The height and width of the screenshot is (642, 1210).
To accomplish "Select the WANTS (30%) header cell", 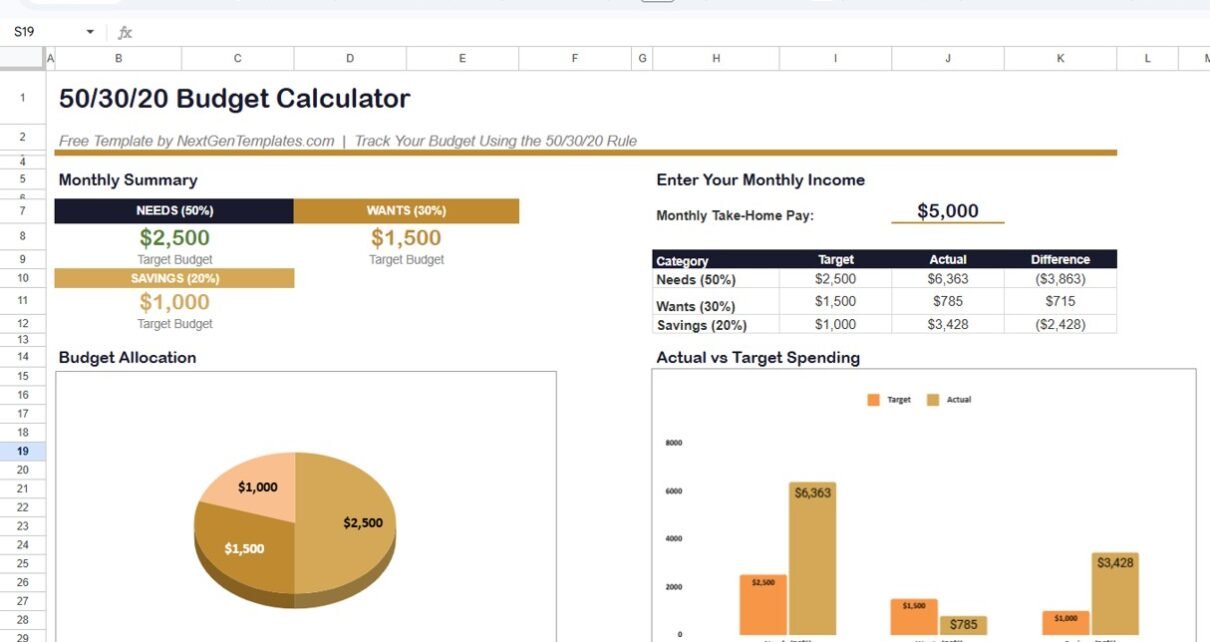I will pos(406,211).
